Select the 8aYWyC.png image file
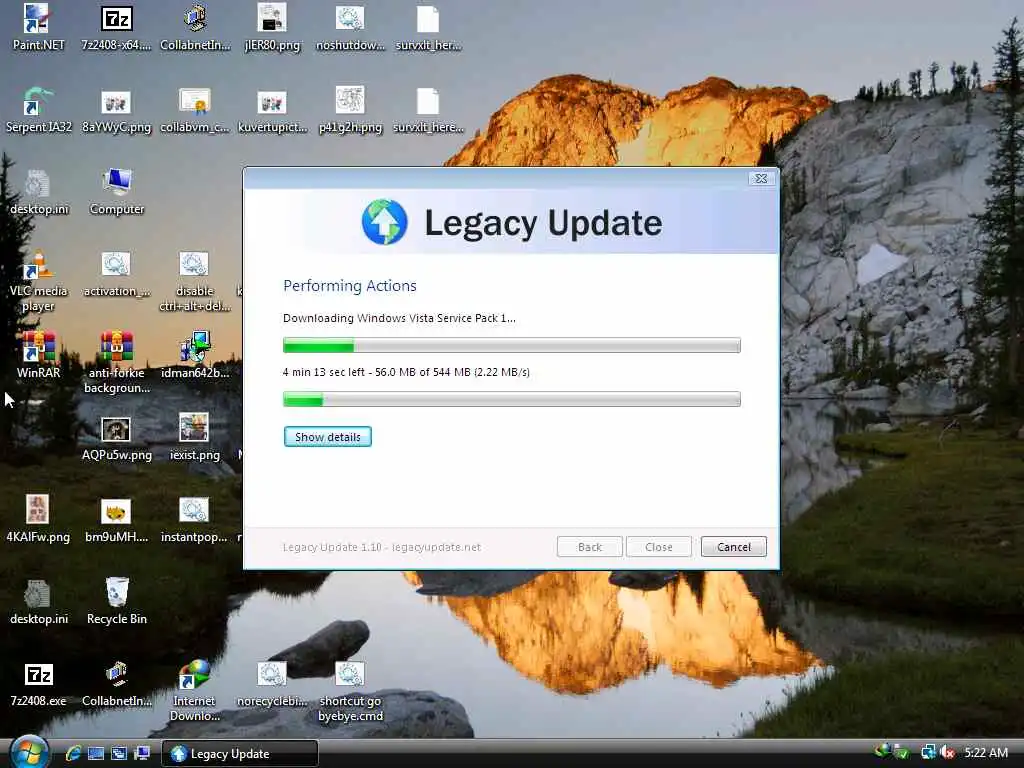Screen dimensions: 1024x768 [x=116, y=110]
